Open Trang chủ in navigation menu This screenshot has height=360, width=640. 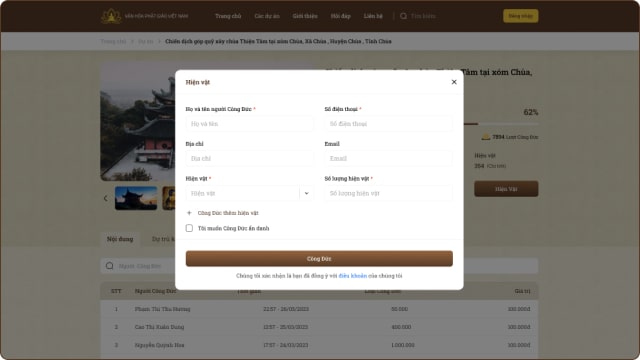[x=228, y=16]
